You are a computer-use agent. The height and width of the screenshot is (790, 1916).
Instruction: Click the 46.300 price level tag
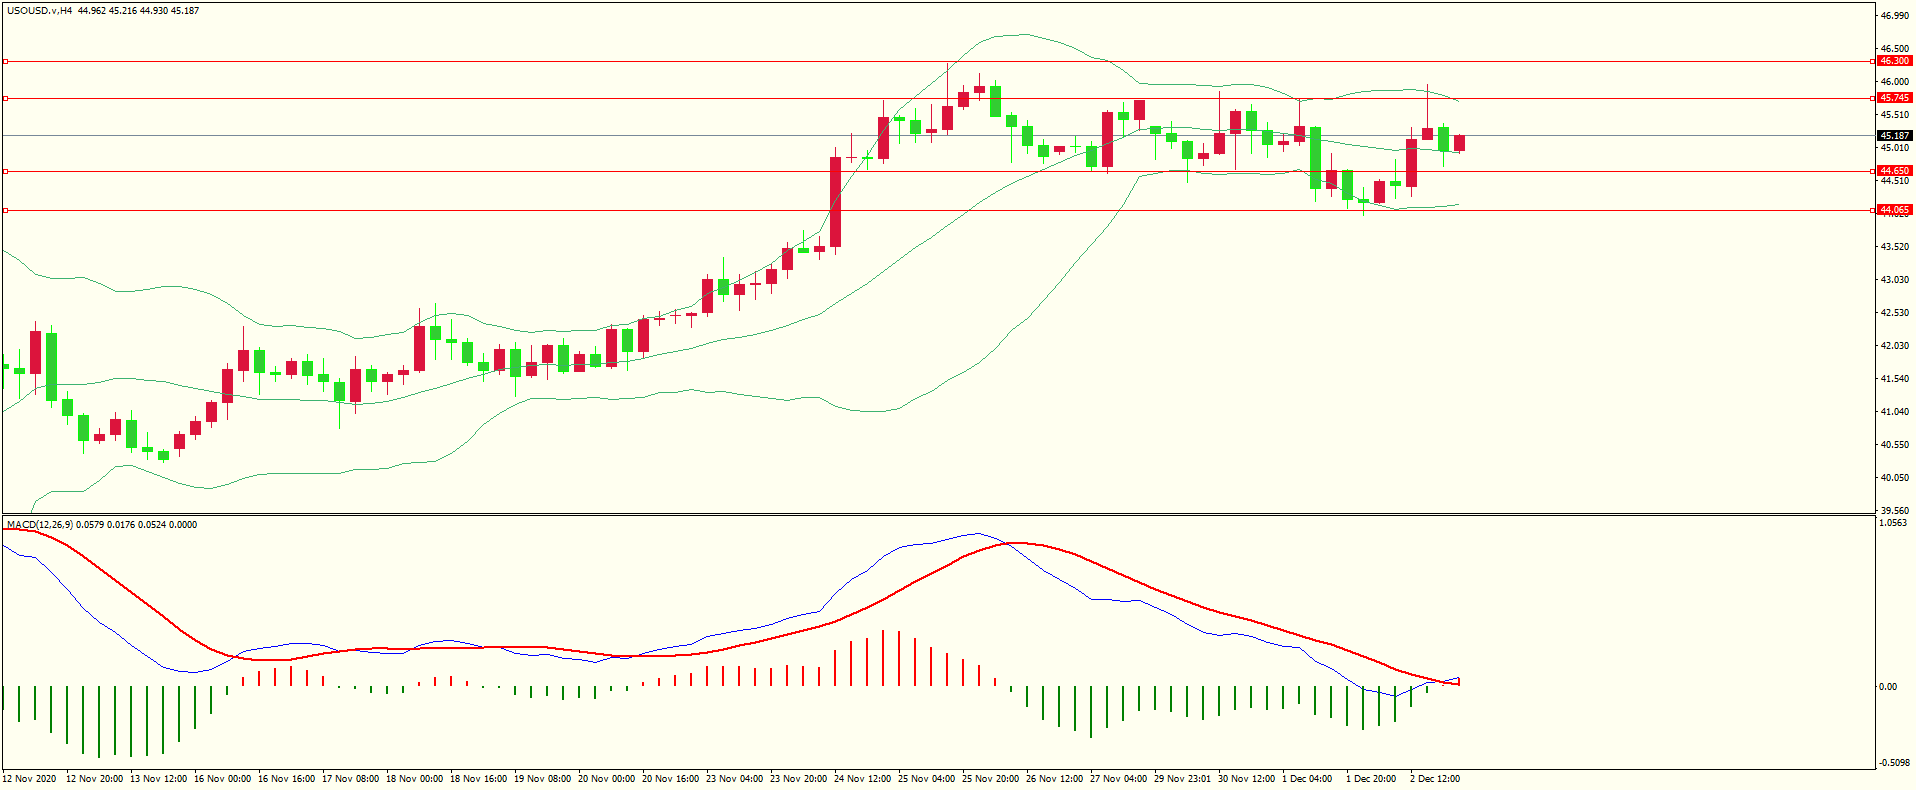1894,61
